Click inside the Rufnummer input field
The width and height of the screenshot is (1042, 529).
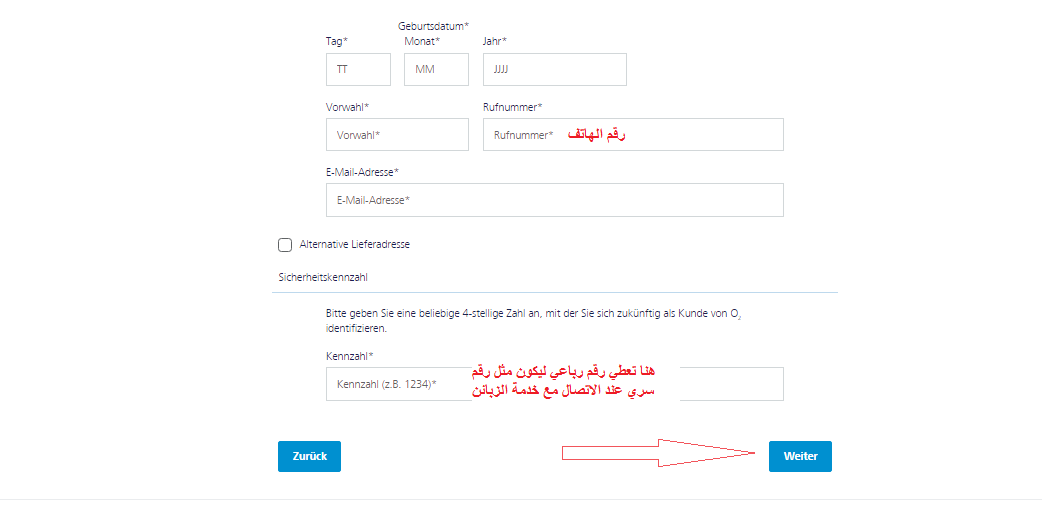(x=633, y=135)
